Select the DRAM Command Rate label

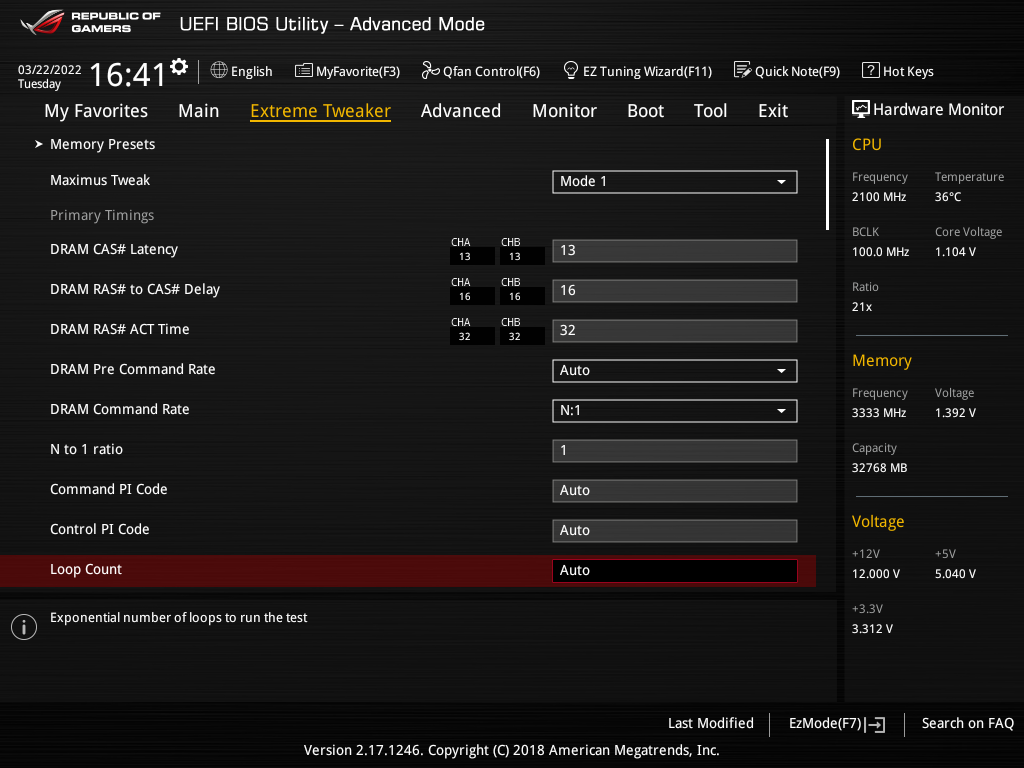[120, 409]
